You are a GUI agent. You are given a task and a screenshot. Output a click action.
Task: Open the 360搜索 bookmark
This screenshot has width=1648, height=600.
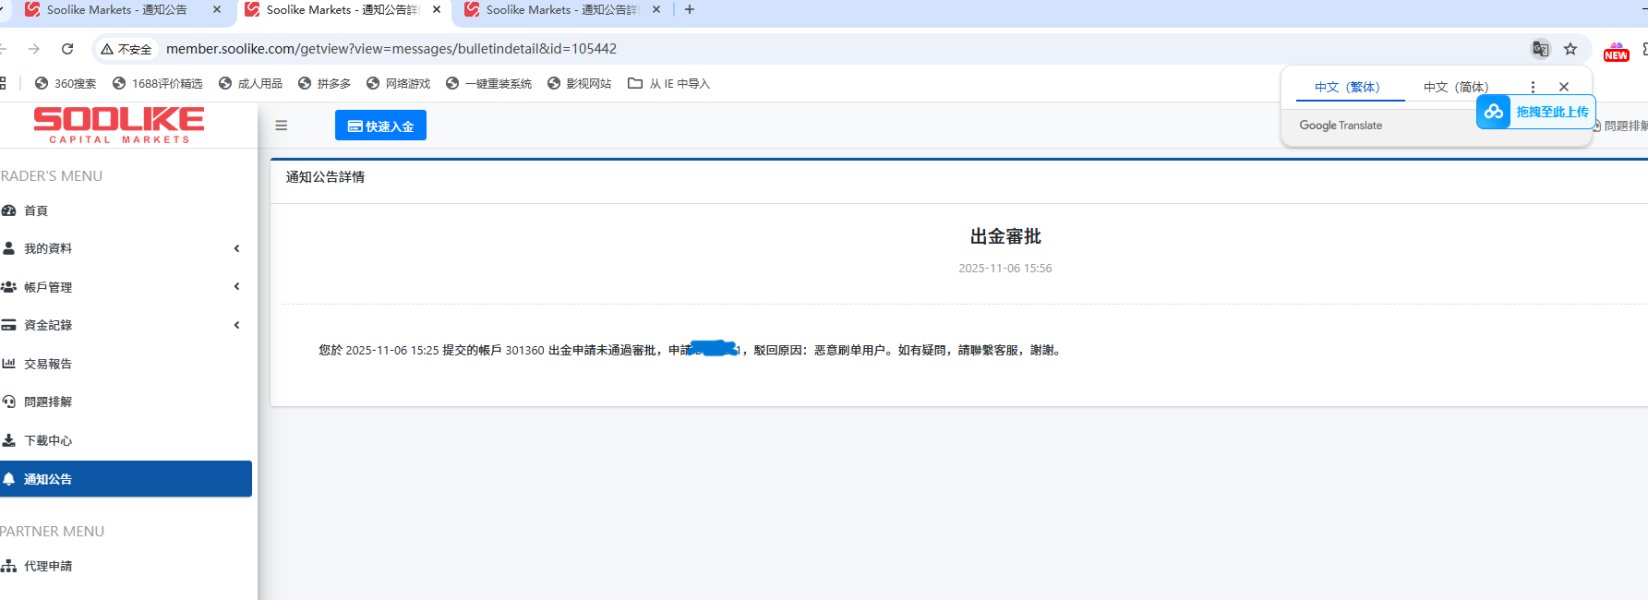(x=65, y=84)
